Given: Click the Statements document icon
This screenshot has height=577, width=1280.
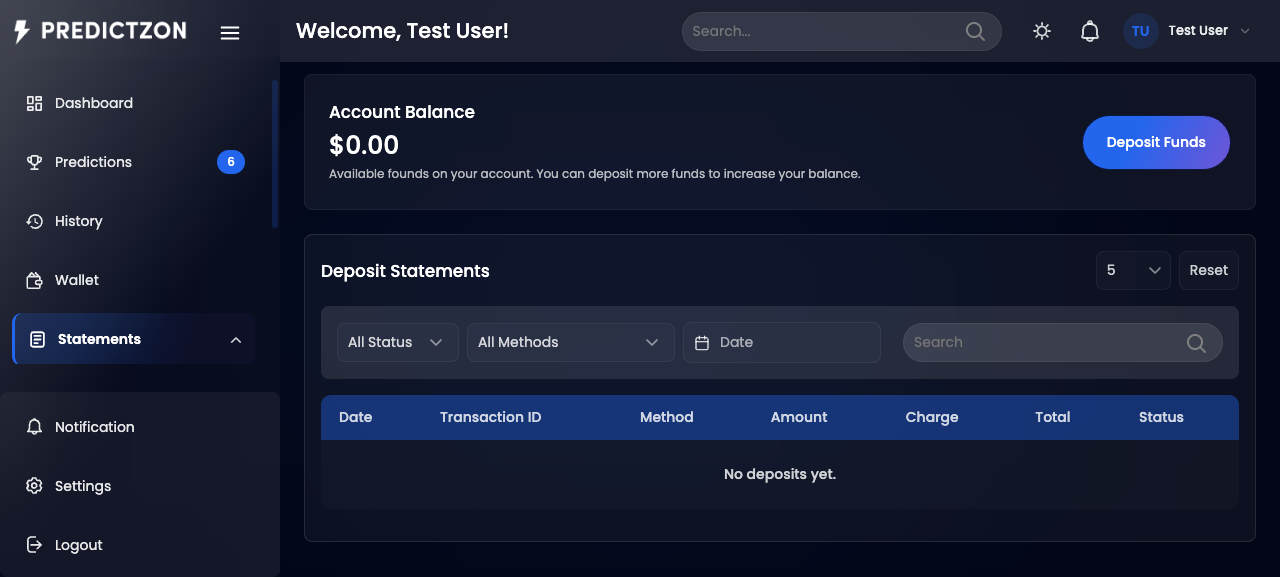Looking at the screenshot, I should (37, 339).
